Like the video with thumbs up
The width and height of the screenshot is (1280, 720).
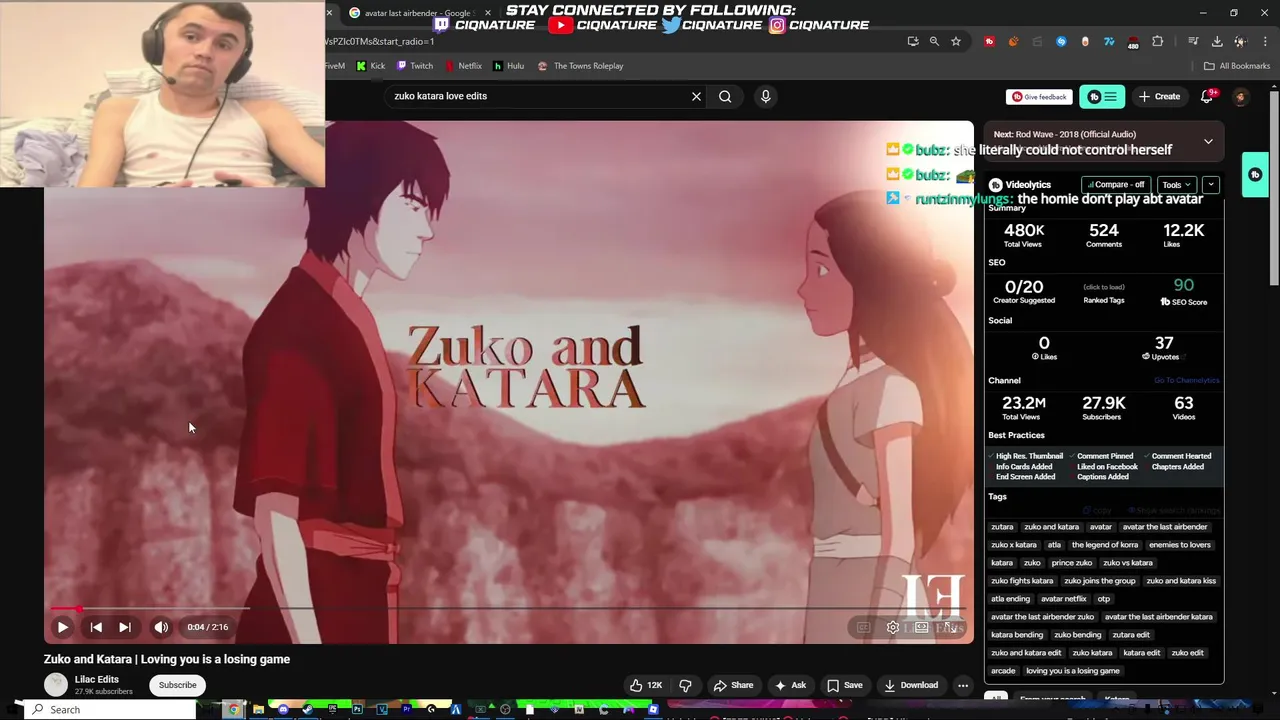pos(645,685)
